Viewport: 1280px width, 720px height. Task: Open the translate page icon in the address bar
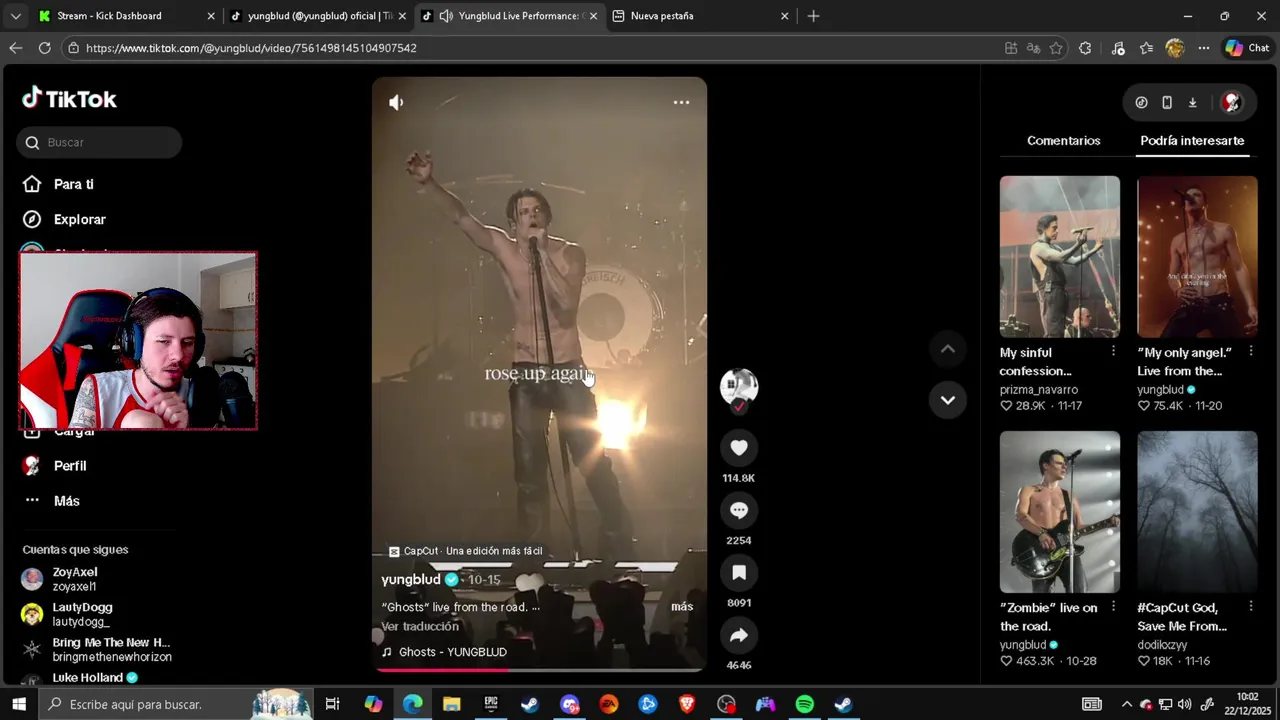(1033, 48)
